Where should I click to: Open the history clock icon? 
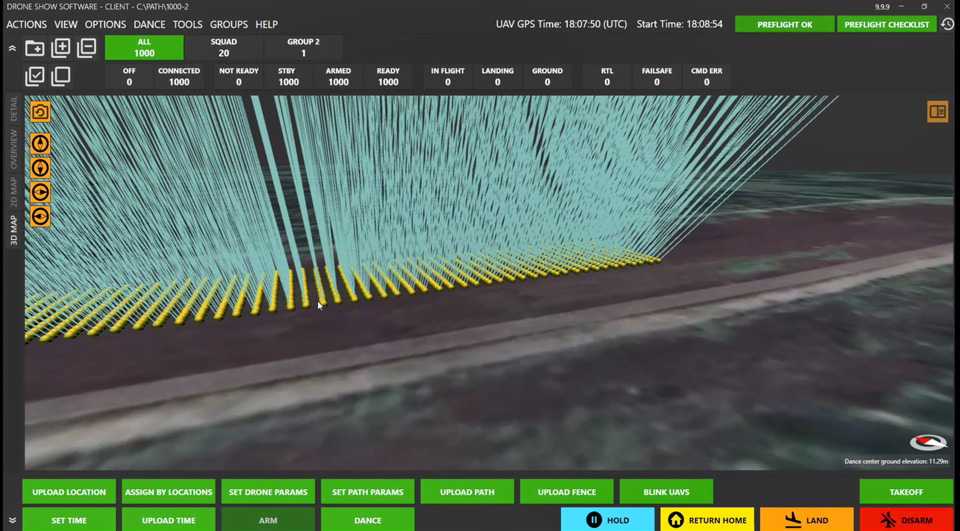point(947,24)
